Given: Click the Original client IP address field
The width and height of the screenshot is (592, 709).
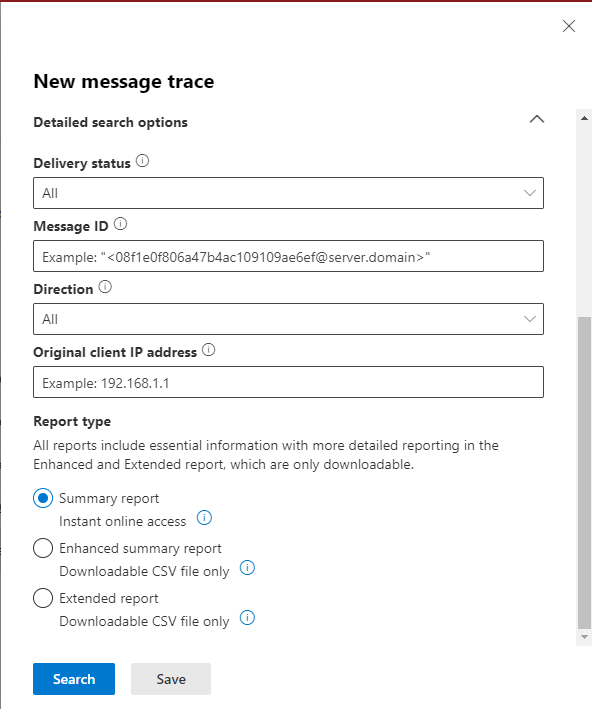Looking at the screenshot, I should point(289,383).
